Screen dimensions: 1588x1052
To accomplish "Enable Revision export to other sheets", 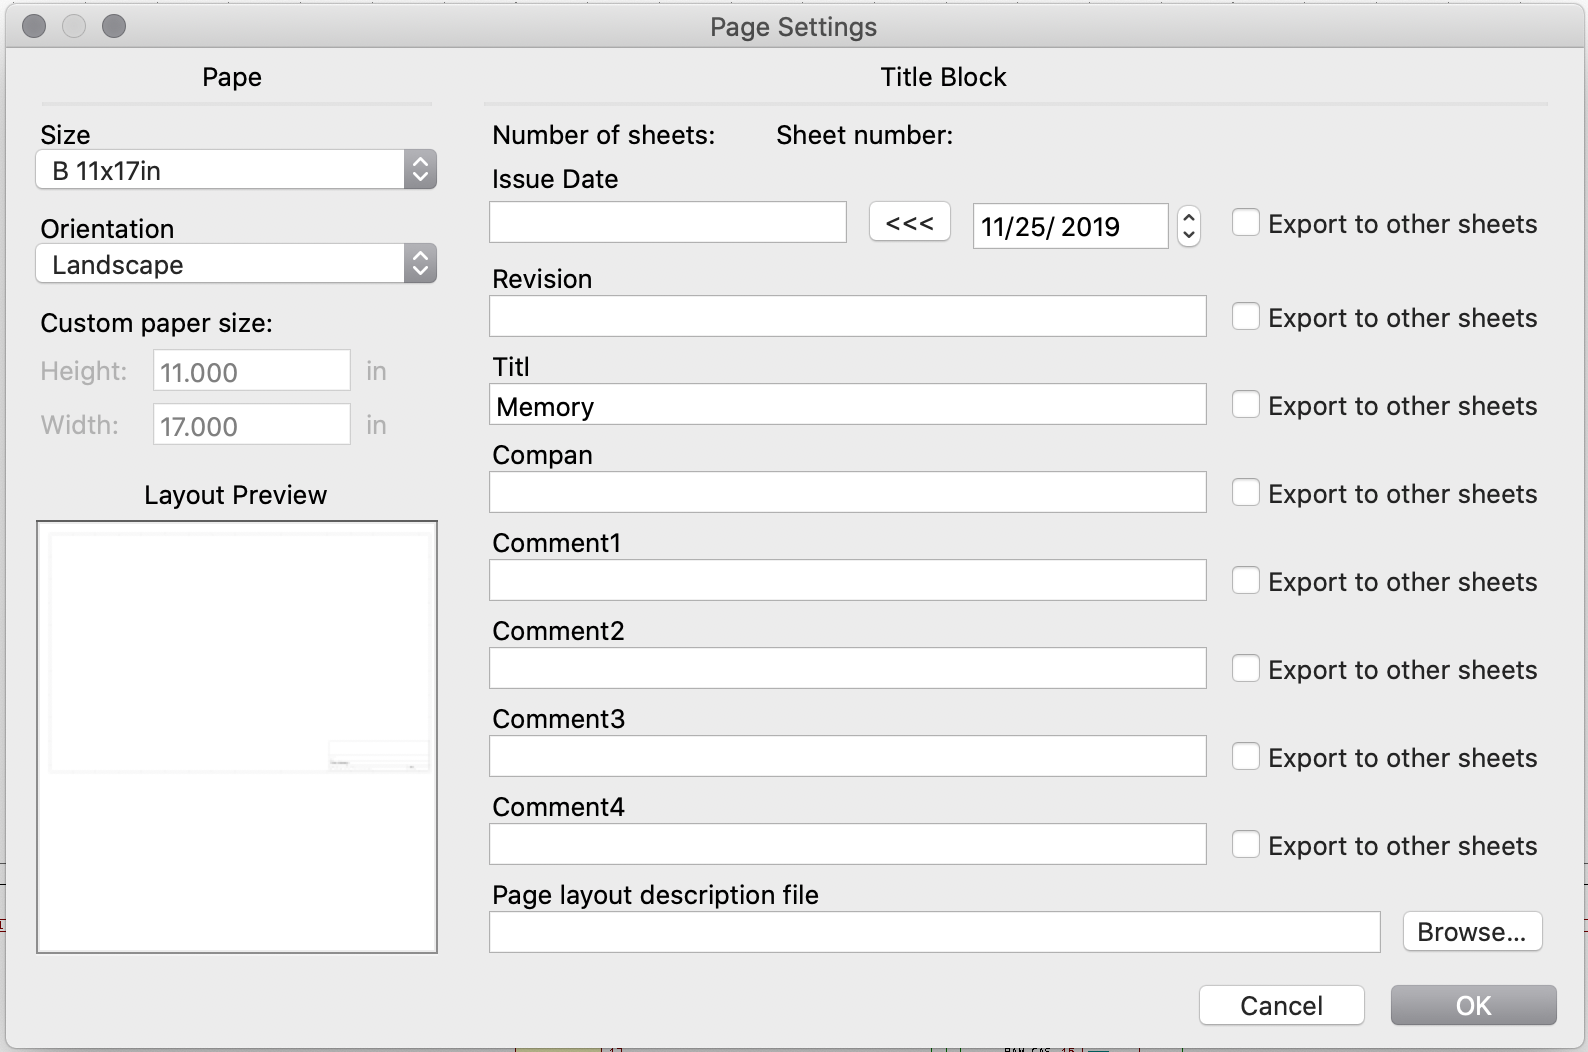I will pos(1245,317).
